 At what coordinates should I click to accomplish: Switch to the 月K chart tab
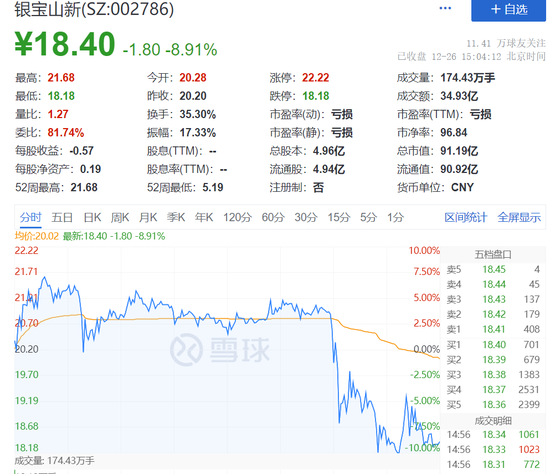tap(148, 218)
